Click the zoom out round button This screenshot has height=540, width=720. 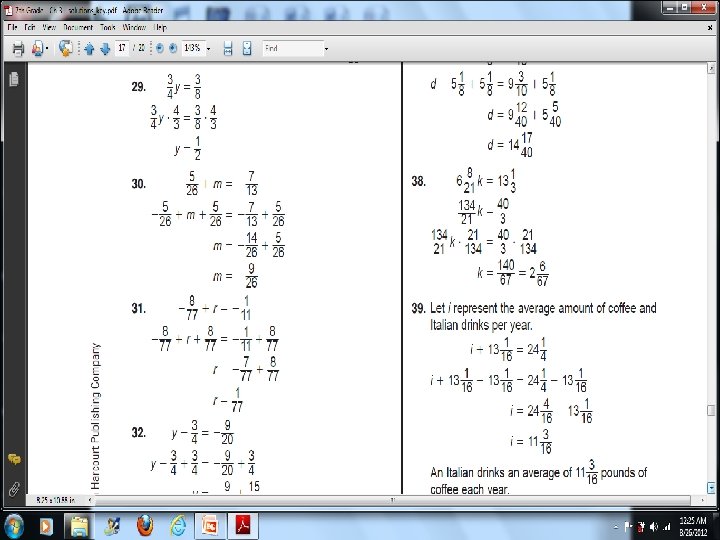point(159,48)
